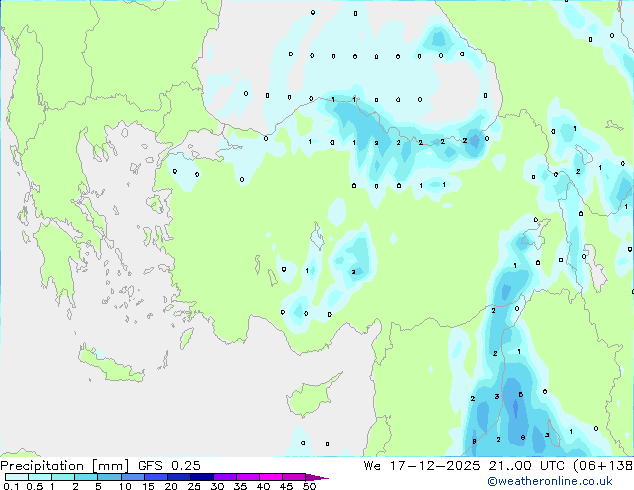Image resolution: width=634 pixels, height=490 pixels.
Task: Click the 'GFS 0.25' model label
Action: click(x=169, y=466)
